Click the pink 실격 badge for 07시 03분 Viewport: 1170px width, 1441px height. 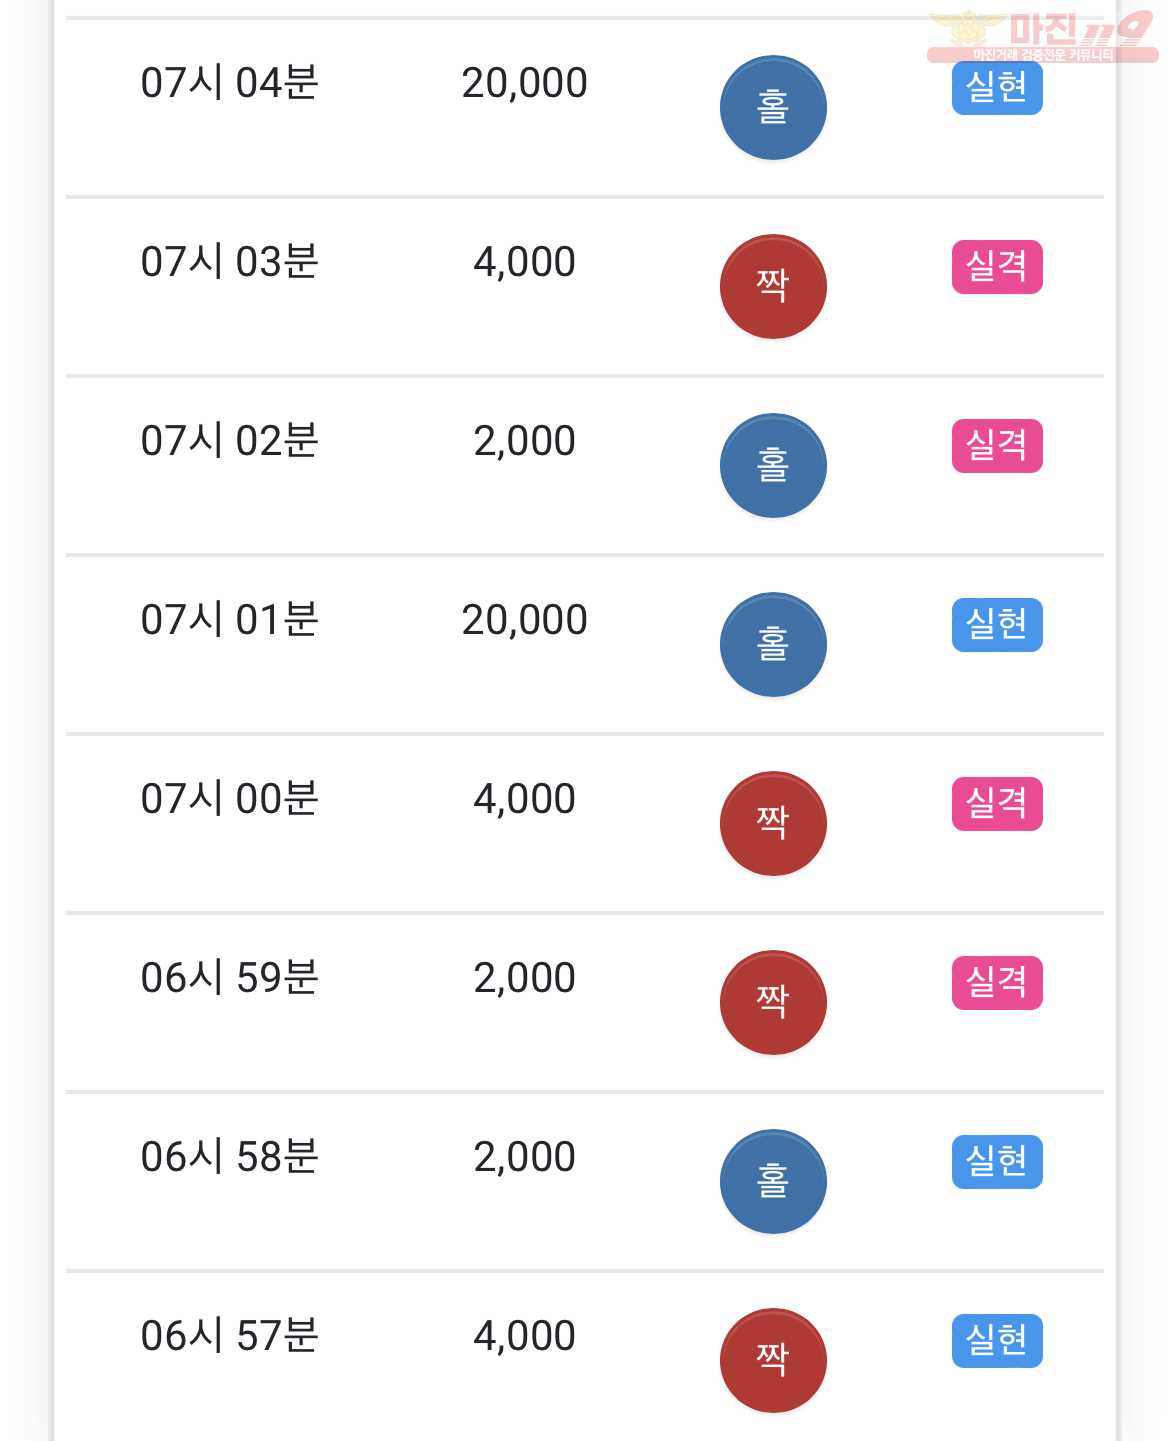997,267
